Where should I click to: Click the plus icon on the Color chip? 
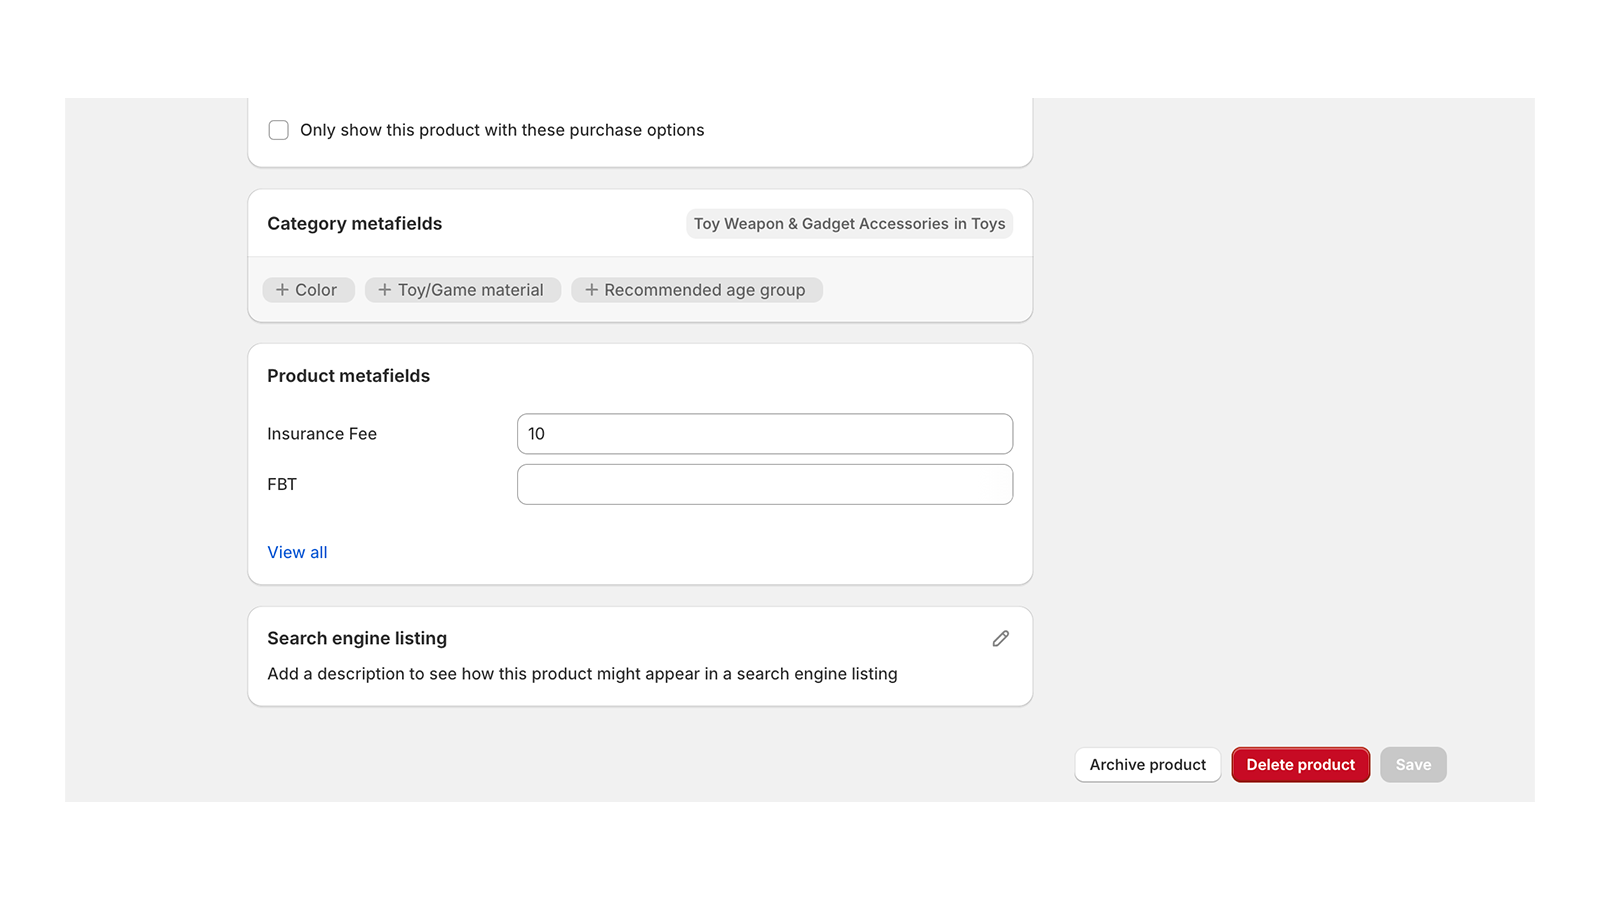coord(281,289)
